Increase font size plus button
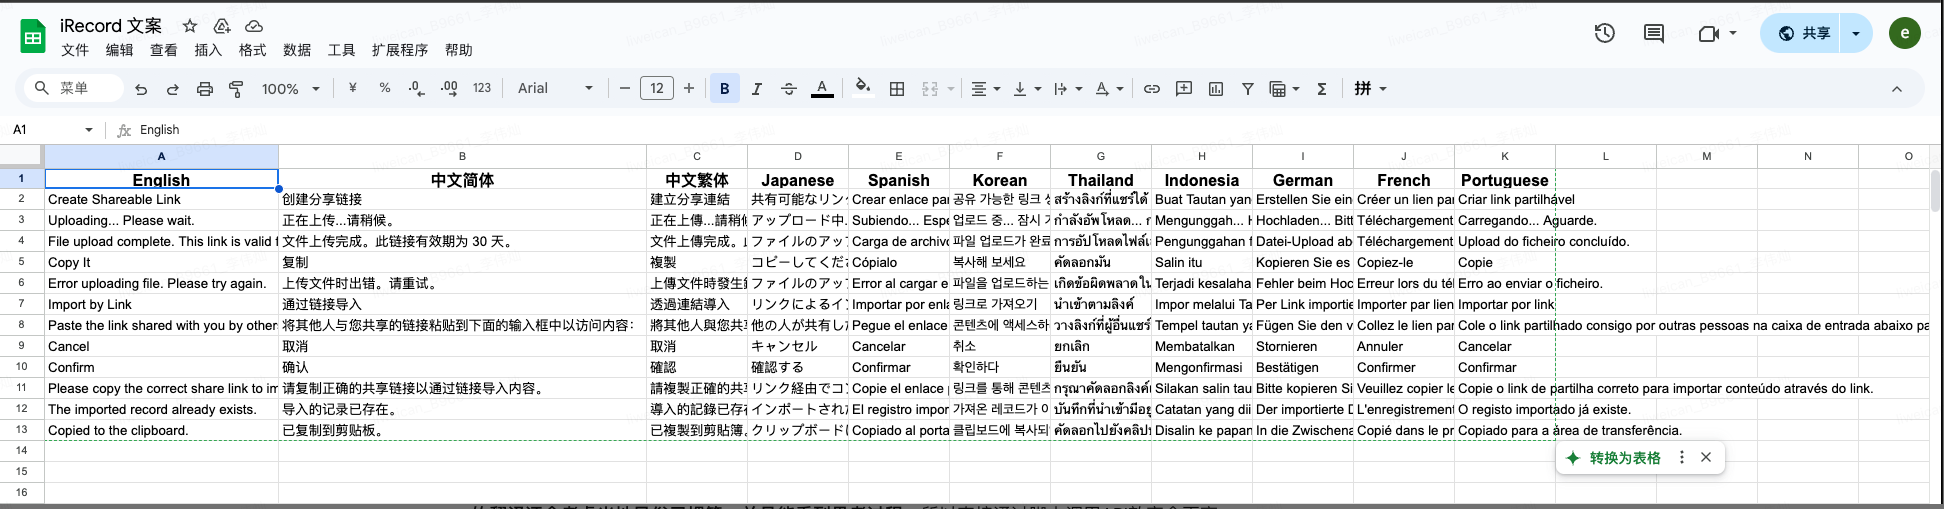 pos(689,89)
